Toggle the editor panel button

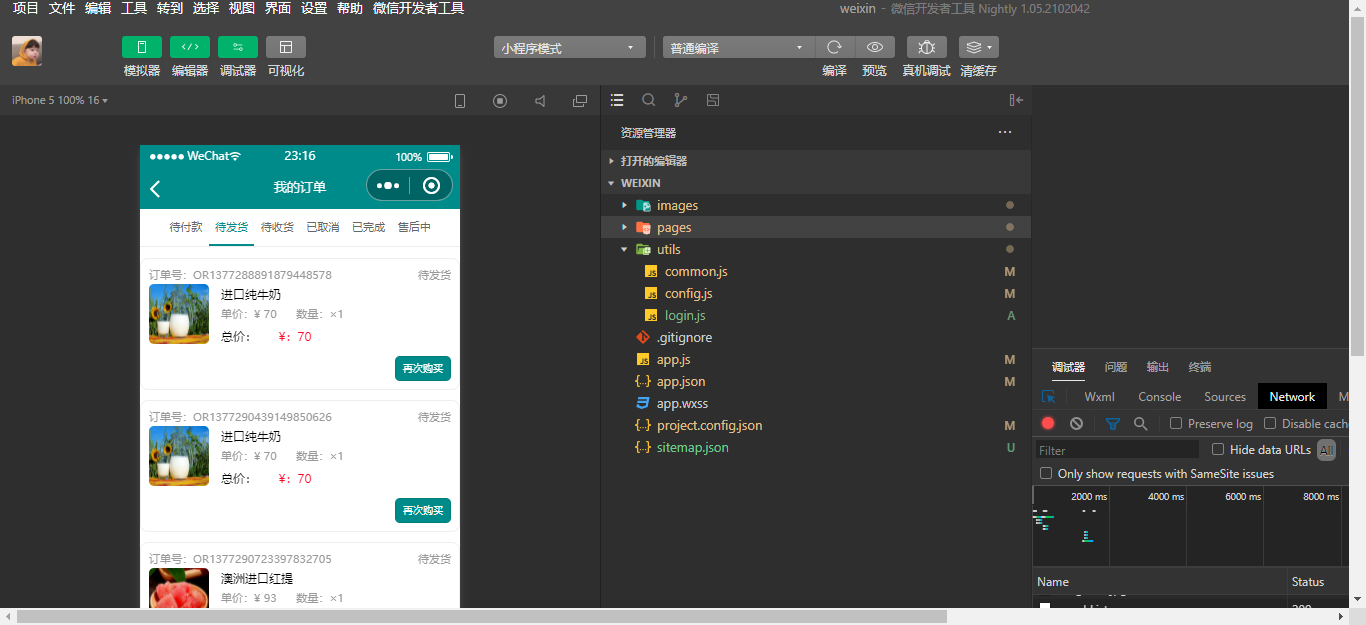(190, 47)
